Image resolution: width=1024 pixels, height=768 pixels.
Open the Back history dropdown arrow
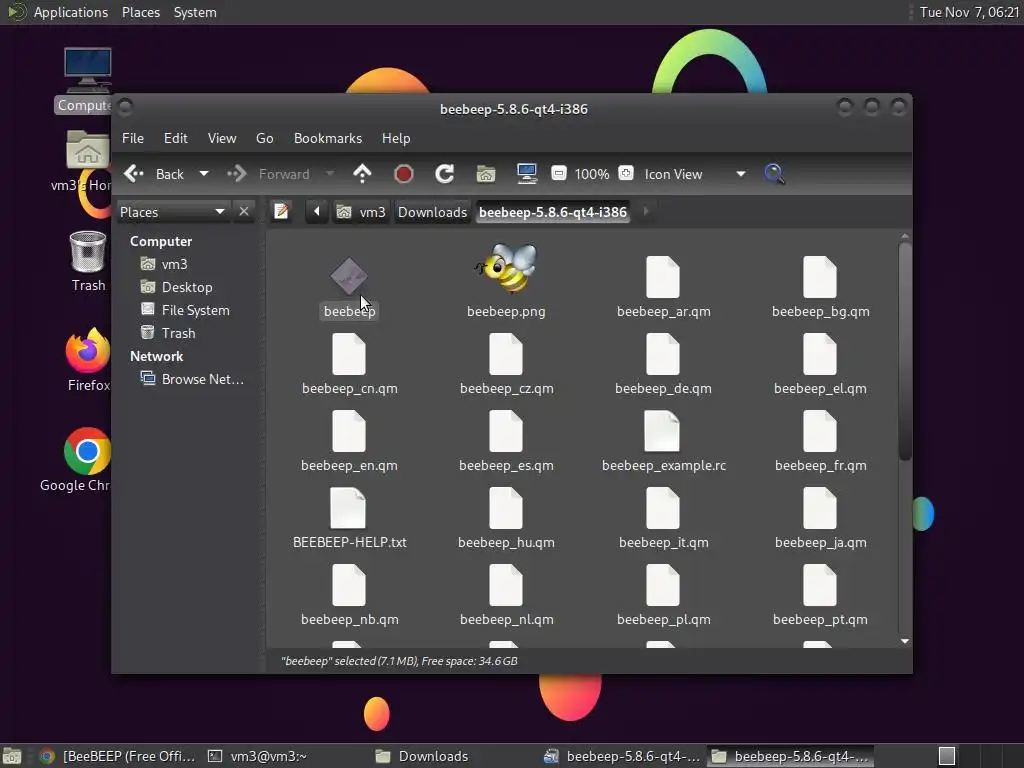[x=204, y=174]
